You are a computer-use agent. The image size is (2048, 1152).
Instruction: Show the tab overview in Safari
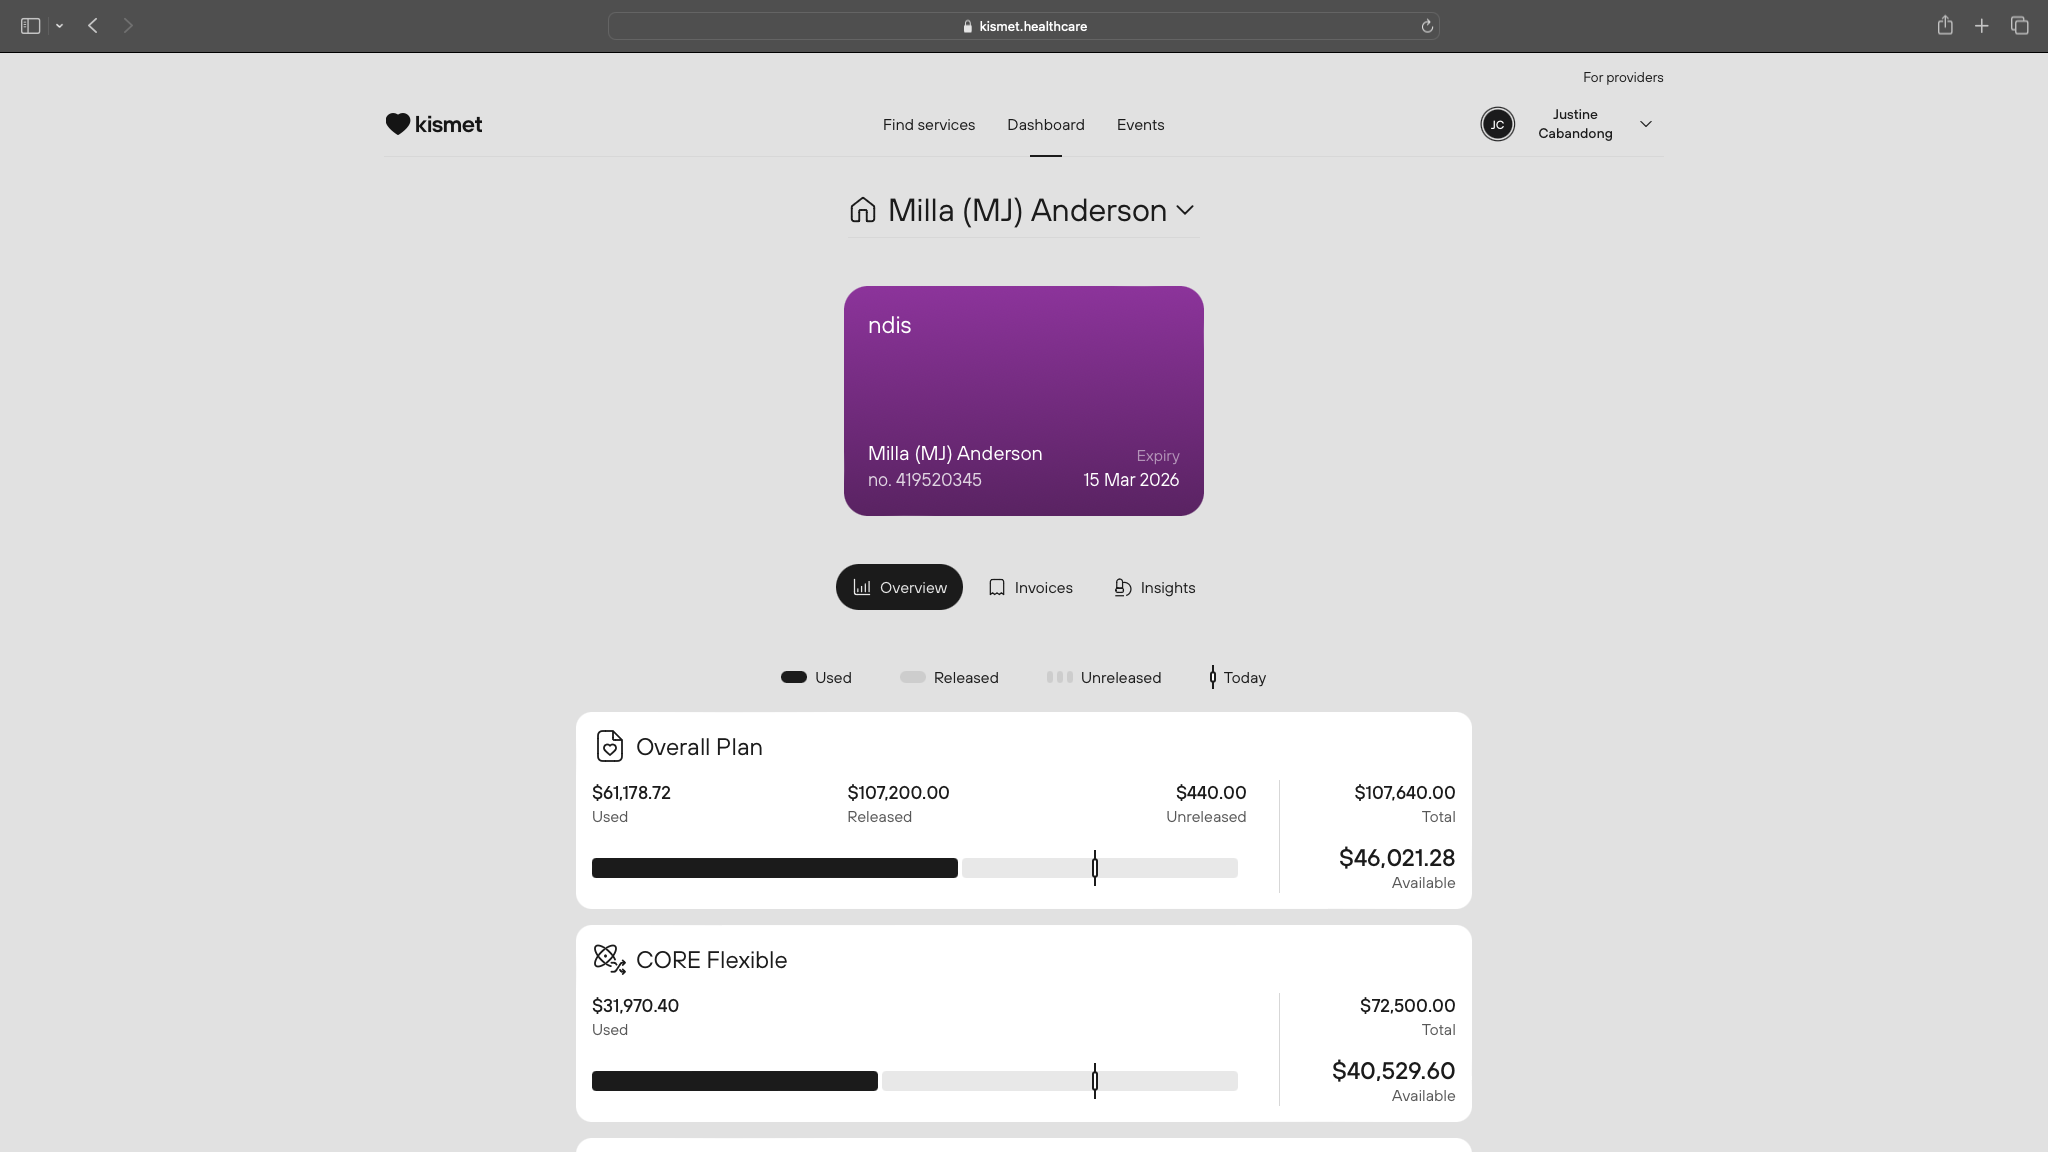(x=2019, y=26)
